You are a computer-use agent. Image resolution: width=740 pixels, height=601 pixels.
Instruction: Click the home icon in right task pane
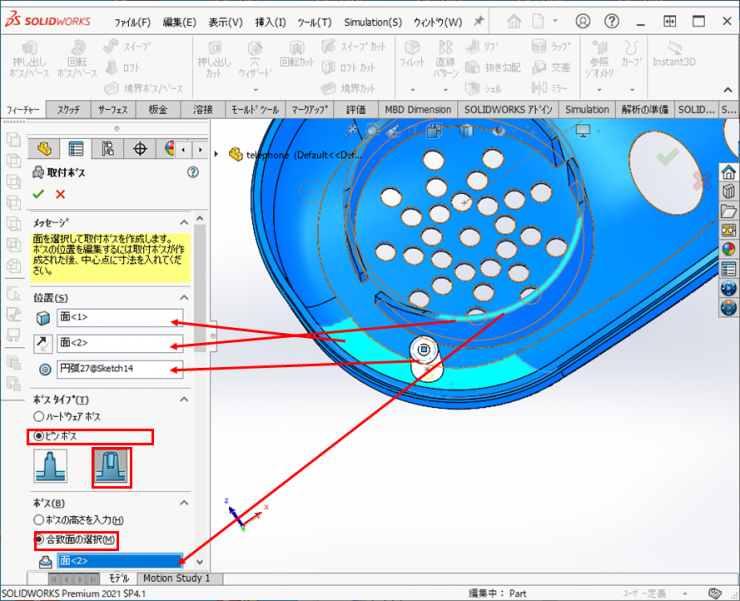[x=728, y=172]
